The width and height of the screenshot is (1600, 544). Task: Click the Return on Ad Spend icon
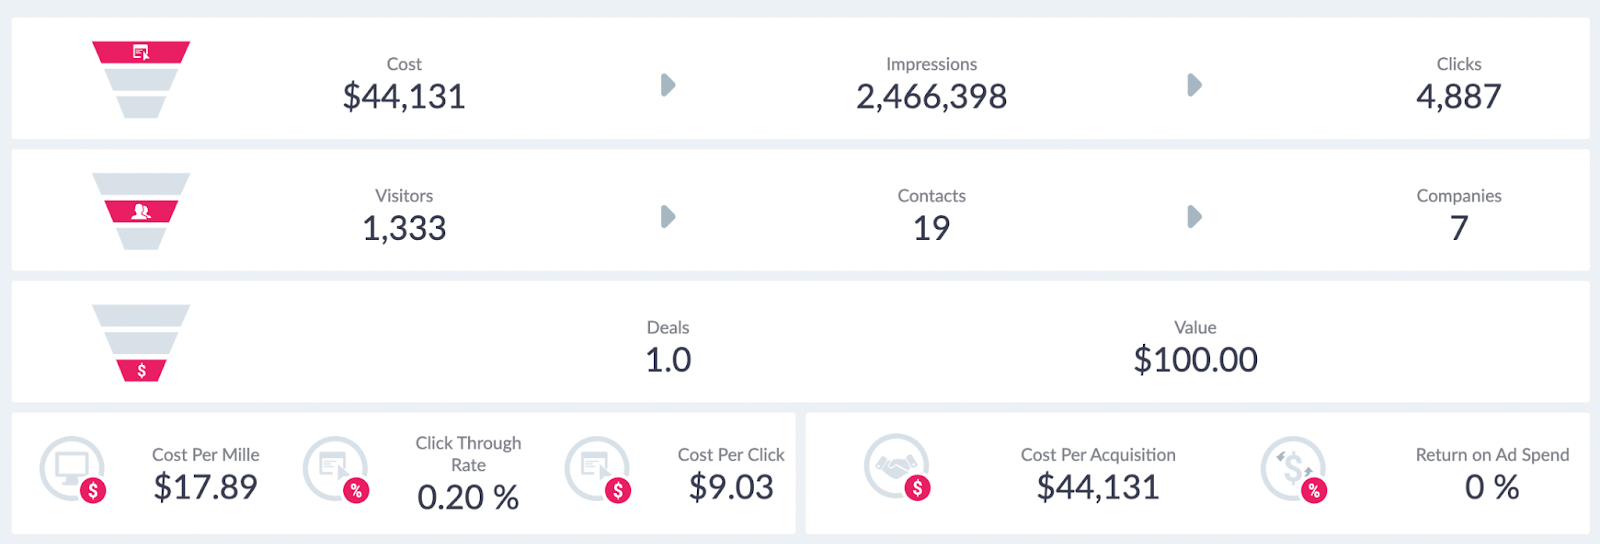click(x=1294, y=469)
